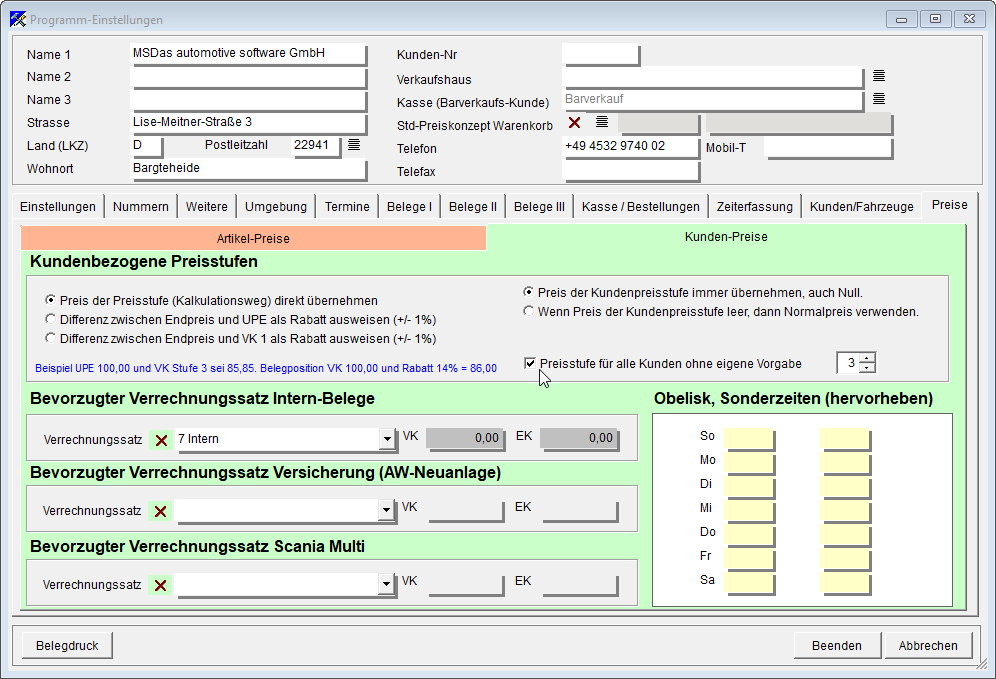
Task: Click the Kasse Barverkauf input field
Action: (x=713, y=100)
